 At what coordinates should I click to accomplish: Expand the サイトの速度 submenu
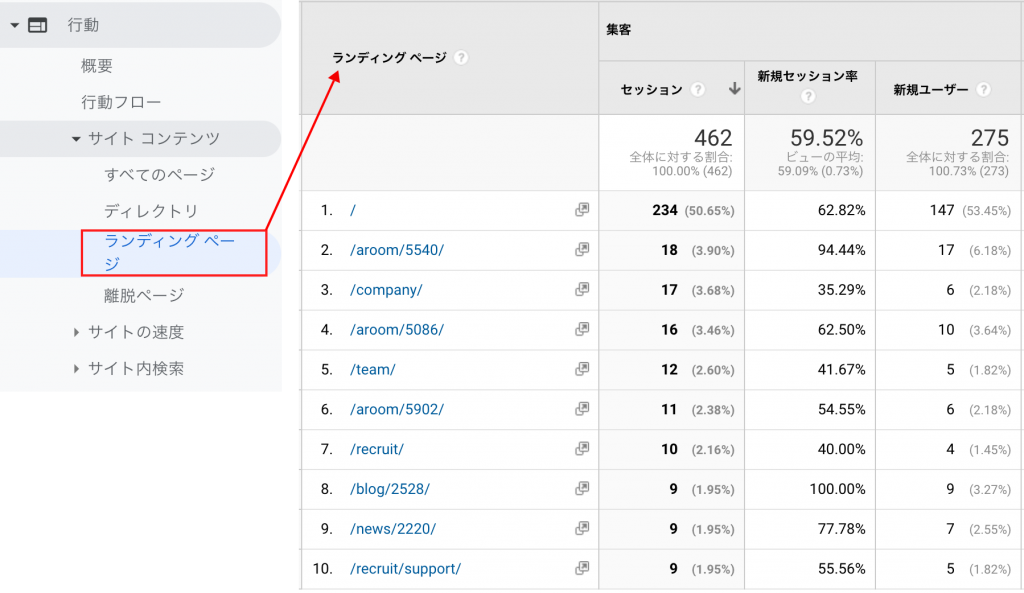point(76,333)
